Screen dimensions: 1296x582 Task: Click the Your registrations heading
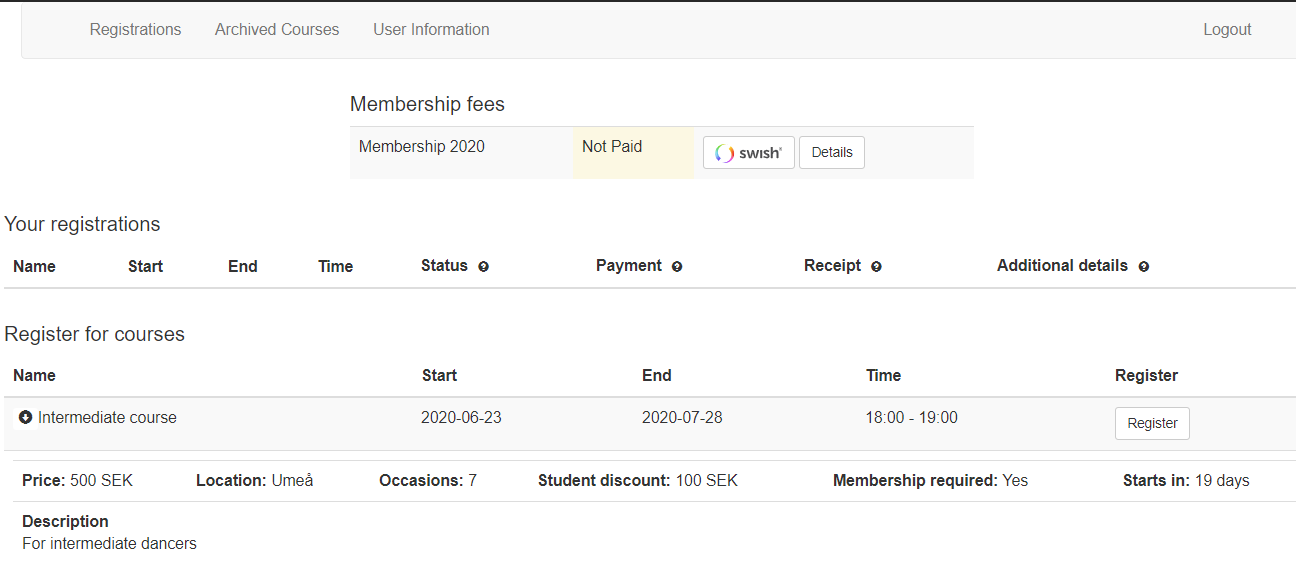pyautogui.click(x=82, y=224)
